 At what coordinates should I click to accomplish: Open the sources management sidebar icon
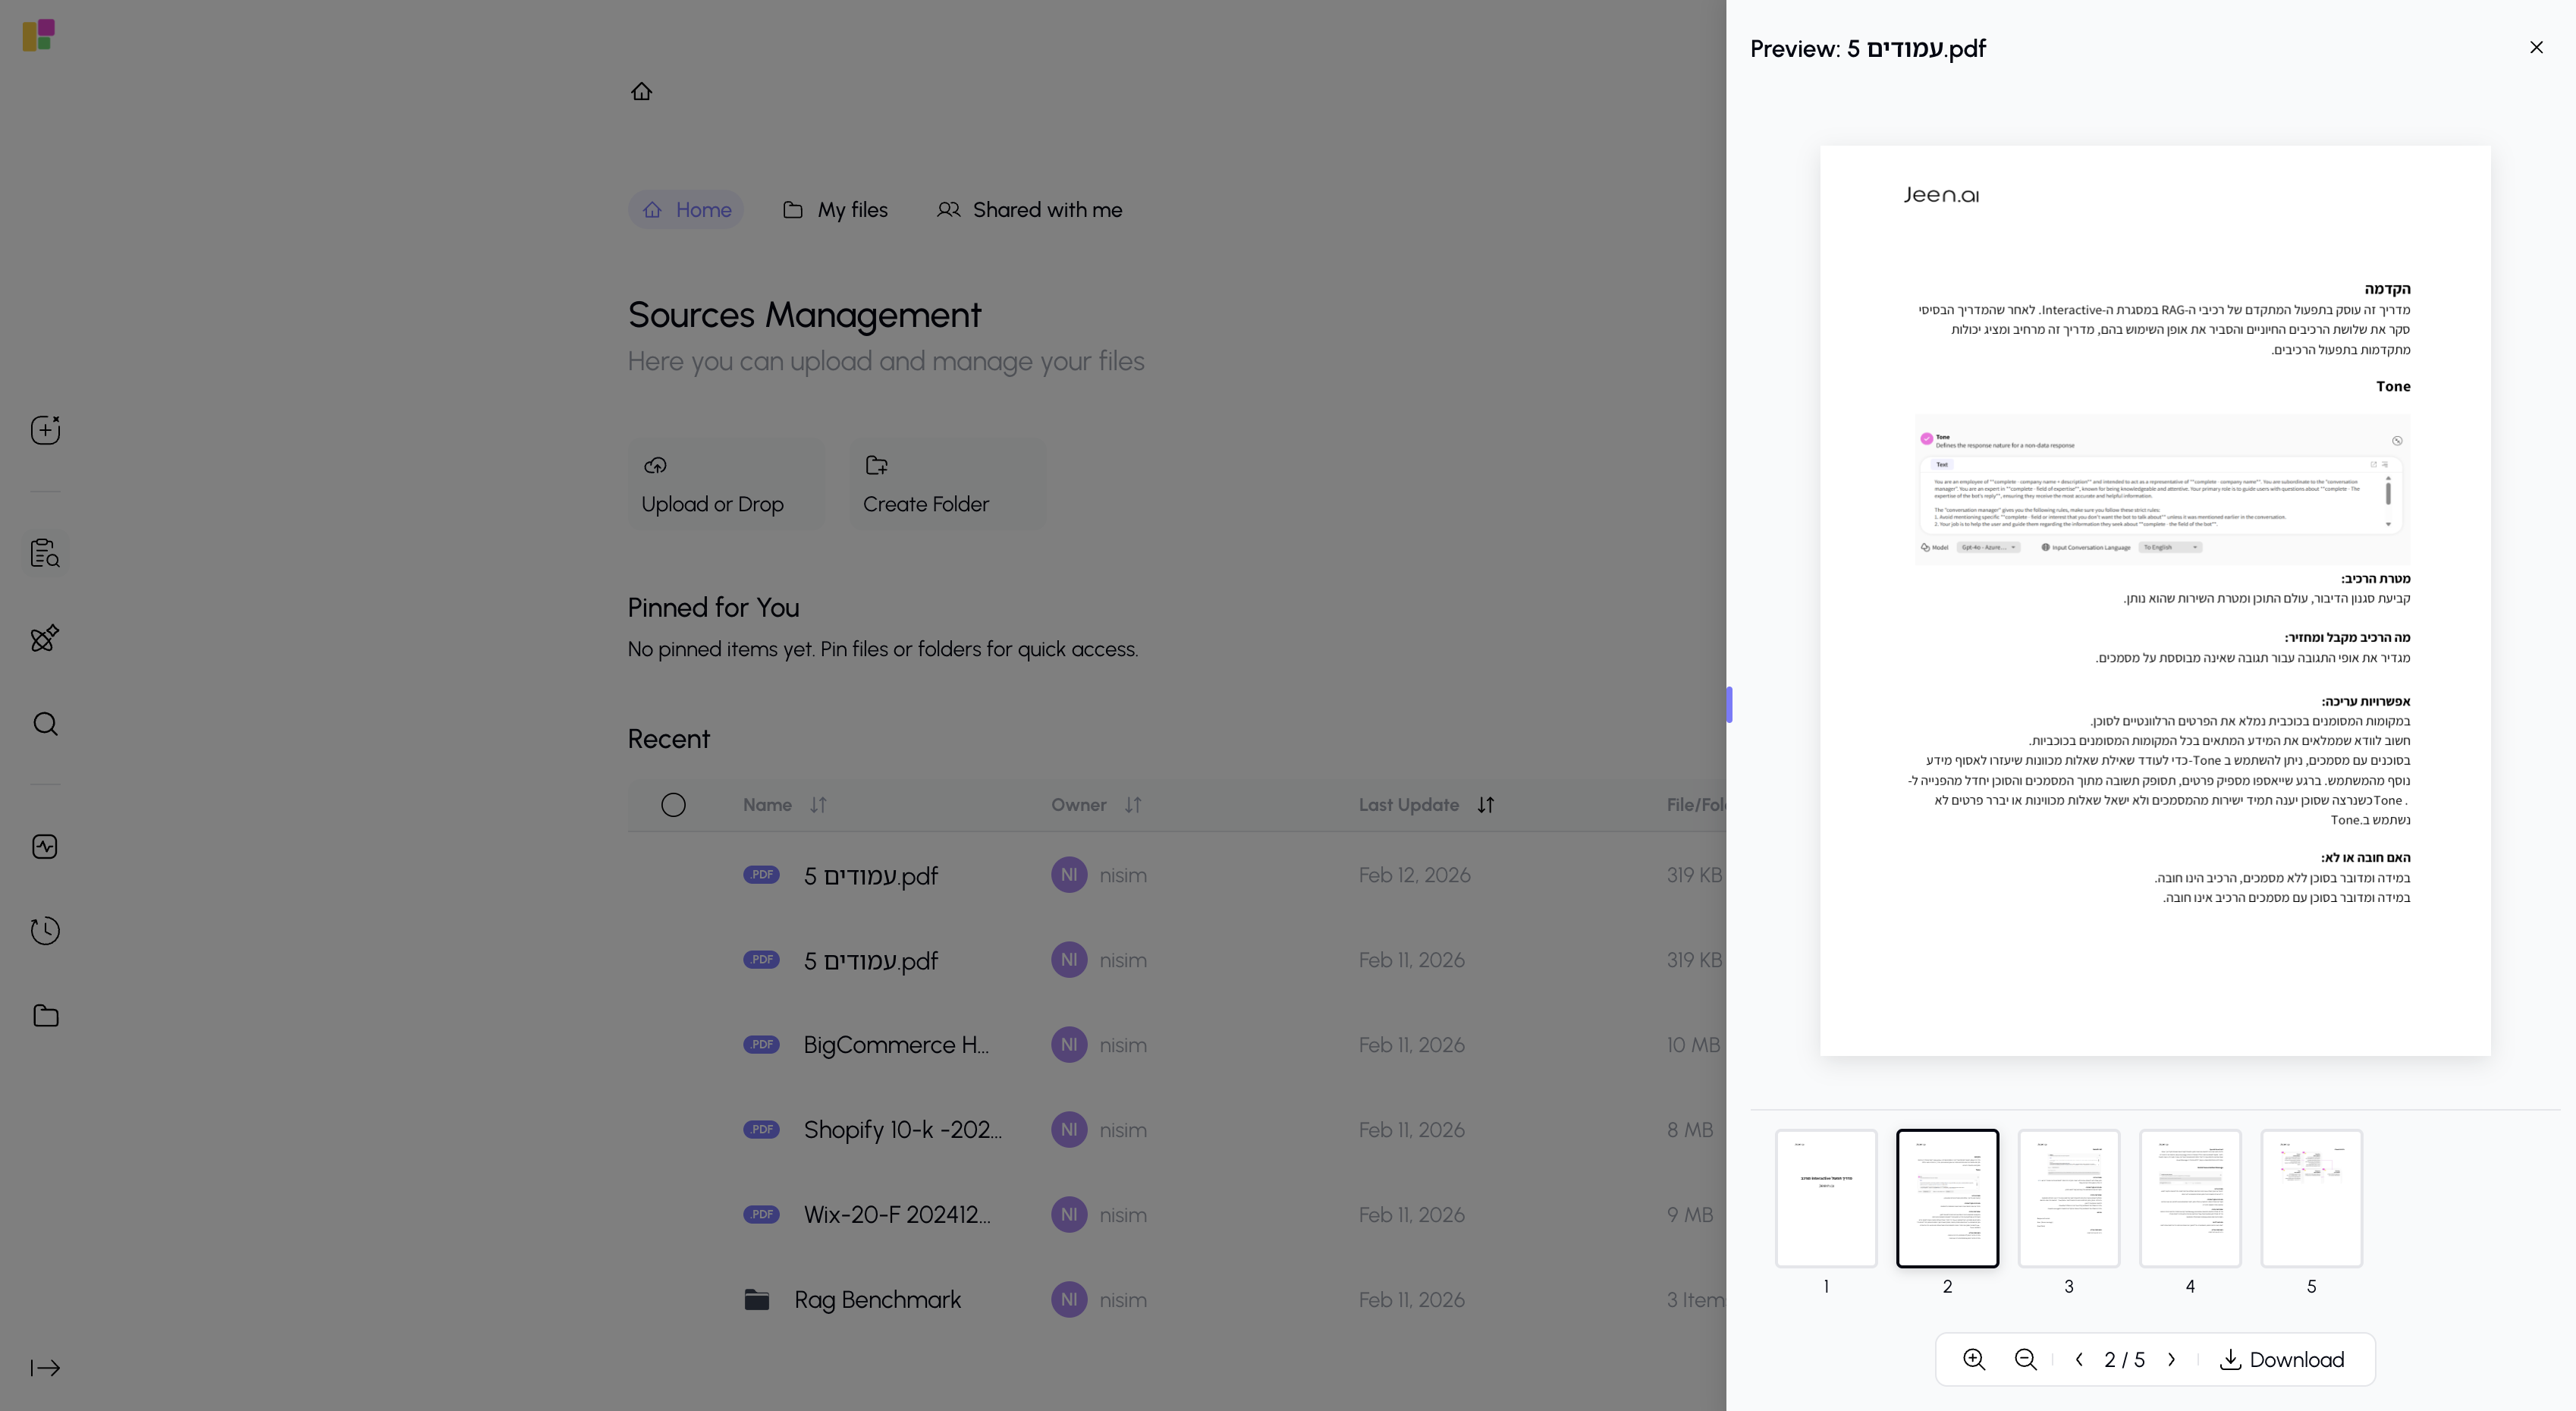tap(45, 553)
